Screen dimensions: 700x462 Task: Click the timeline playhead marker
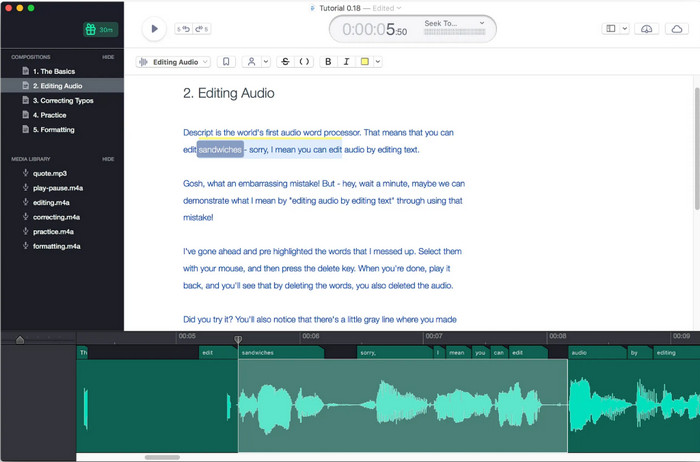tap(238, 340)
